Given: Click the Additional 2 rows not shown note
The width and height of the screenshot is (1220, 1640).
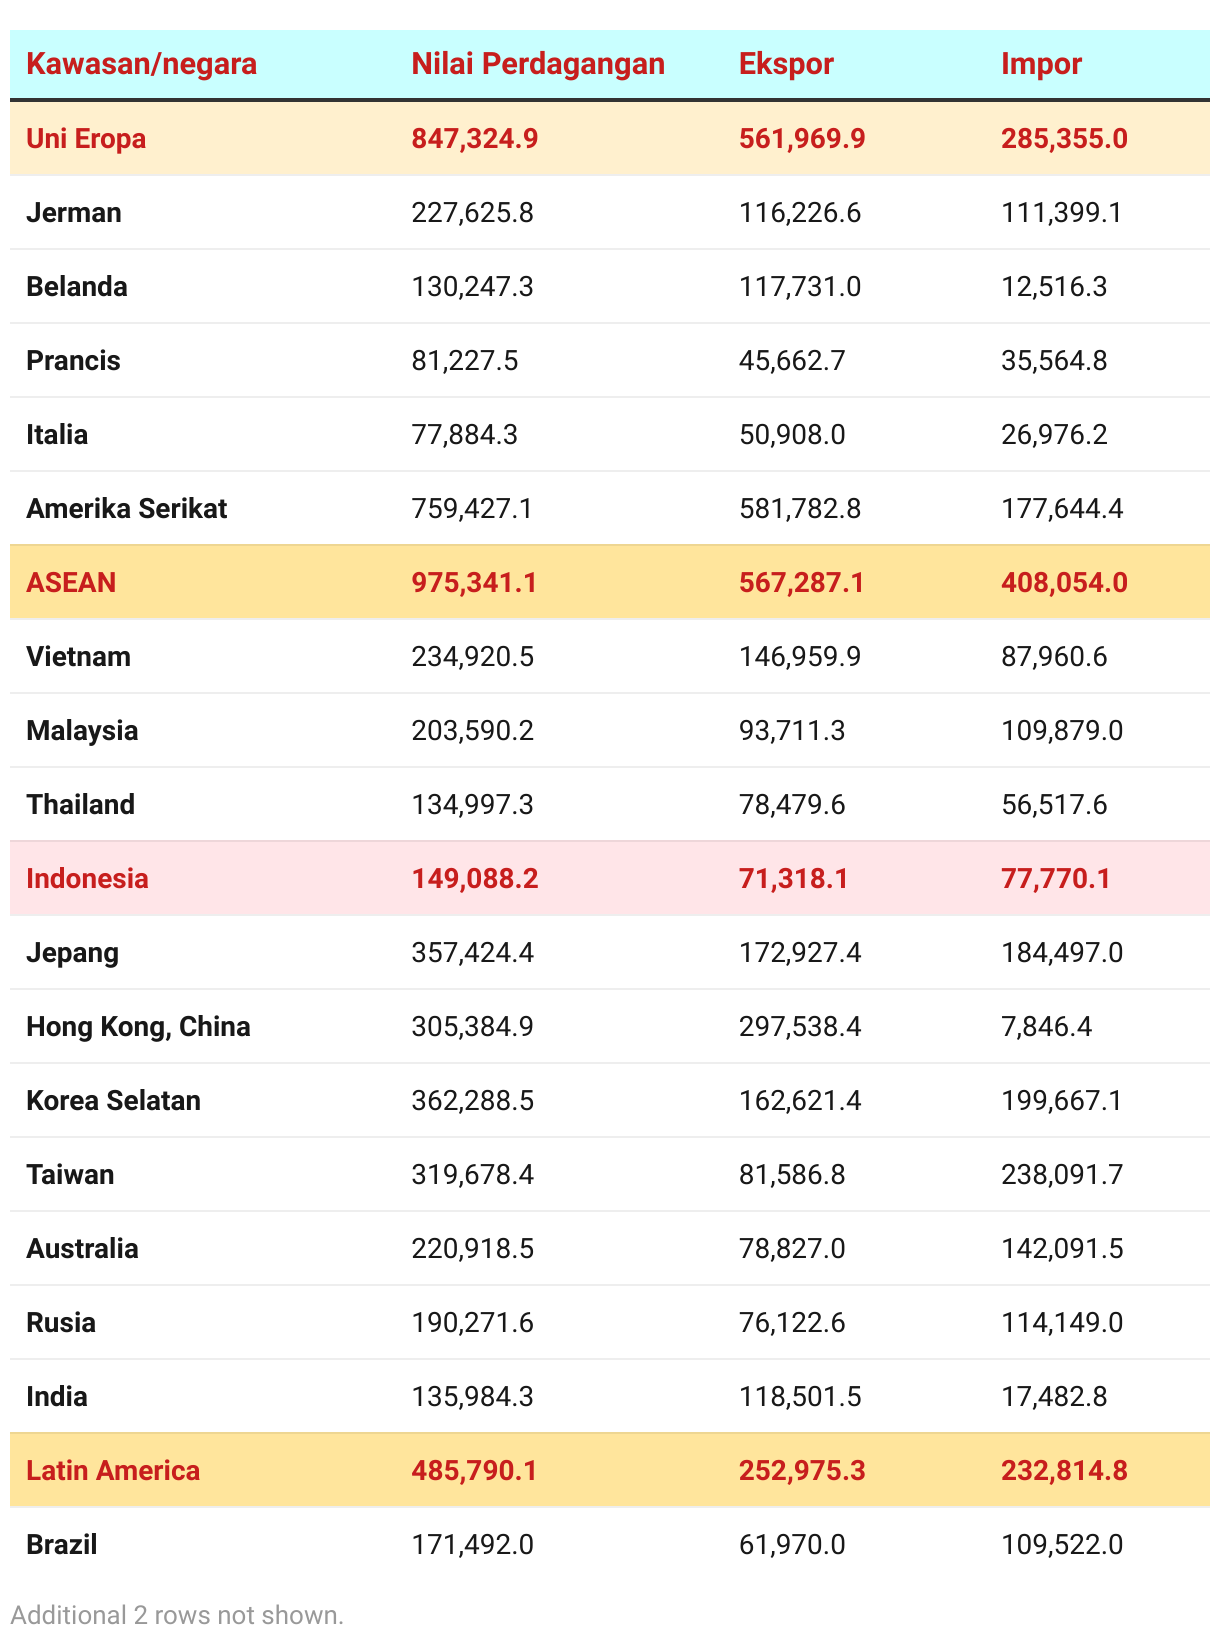Looking at the screenshot, I should (x=177, y=1614).
